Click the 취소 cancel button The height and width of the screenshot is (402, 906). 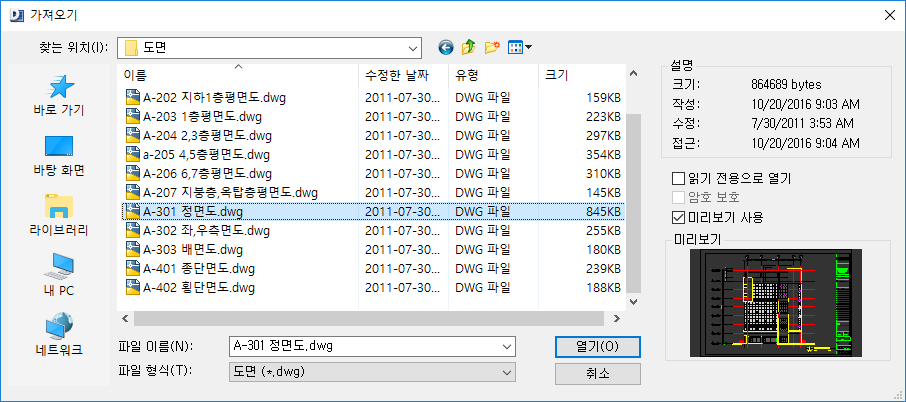pyautogui.click(x=597, y=373)
